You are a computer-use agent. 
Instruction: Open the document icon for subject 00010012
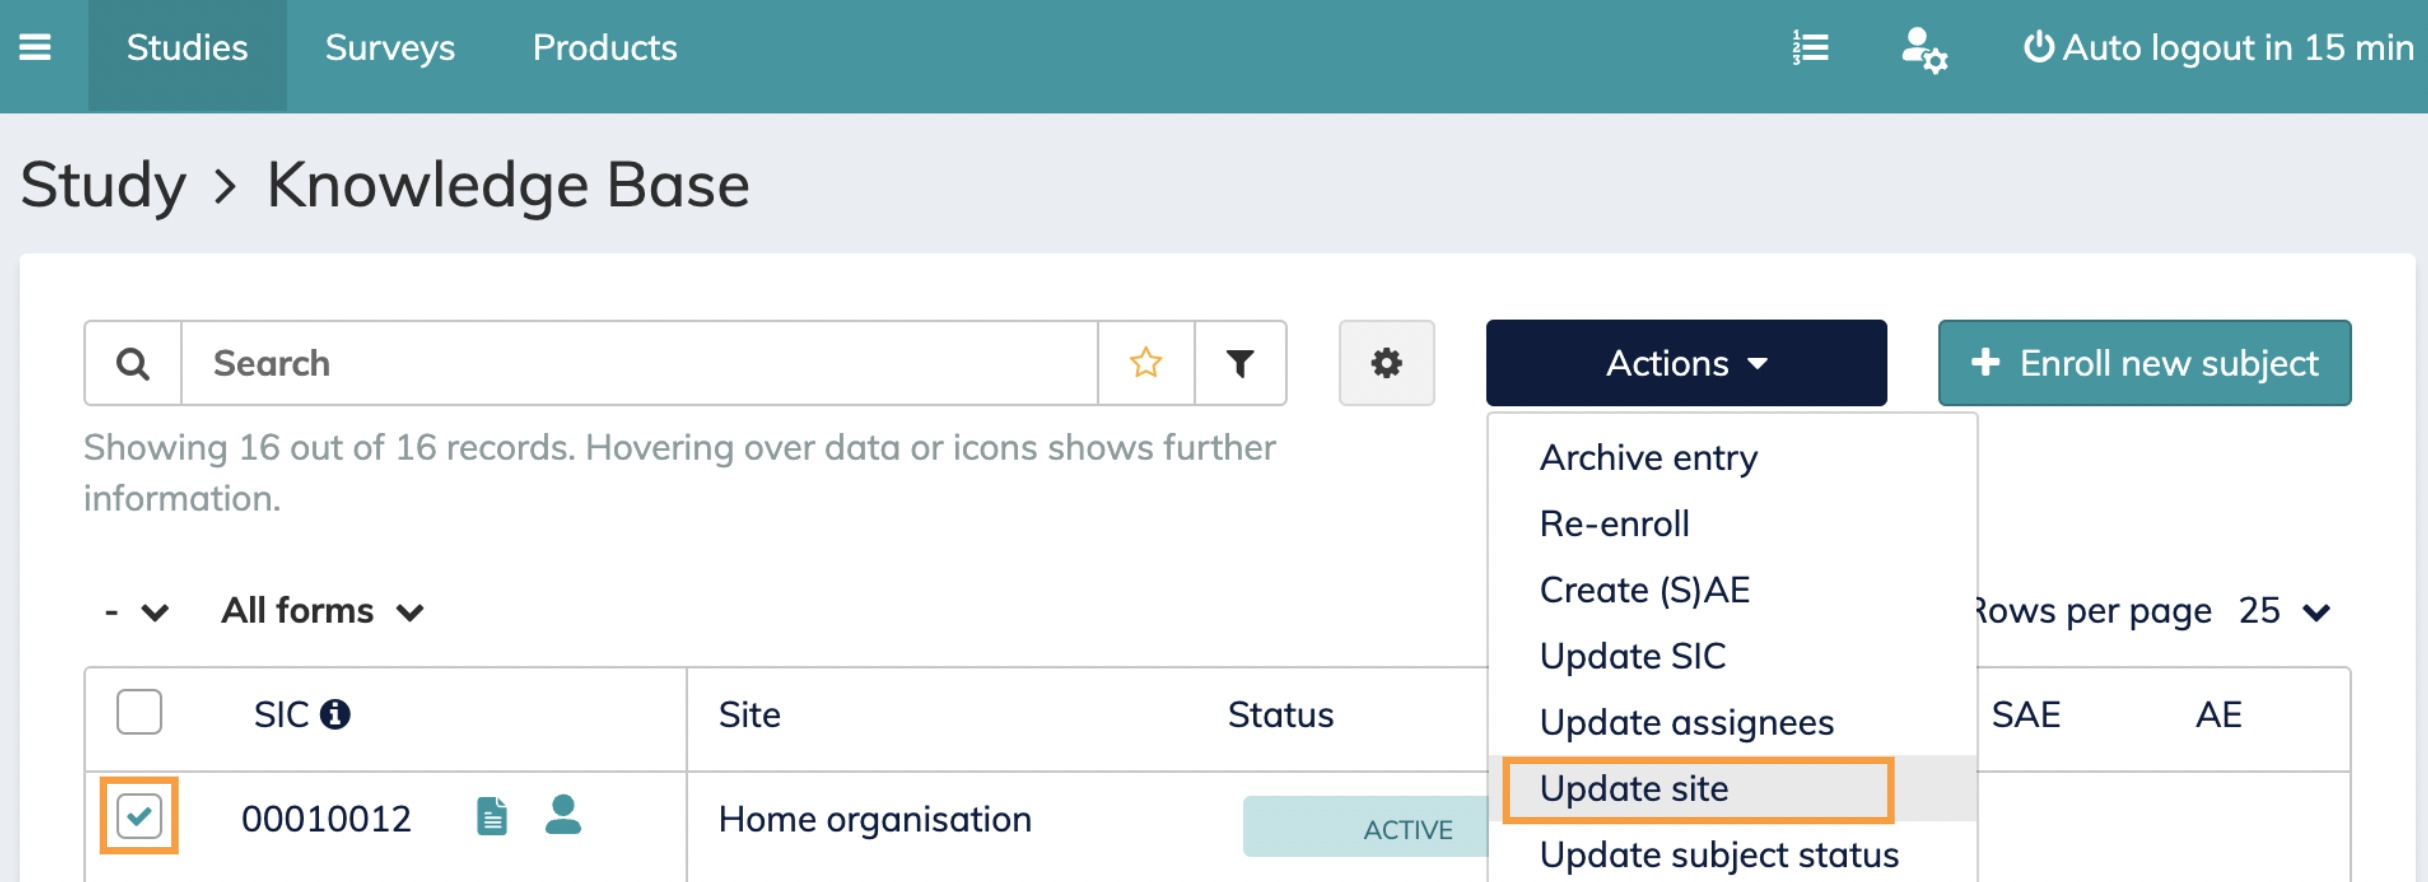pyautogui.click(x=491, y=817)
